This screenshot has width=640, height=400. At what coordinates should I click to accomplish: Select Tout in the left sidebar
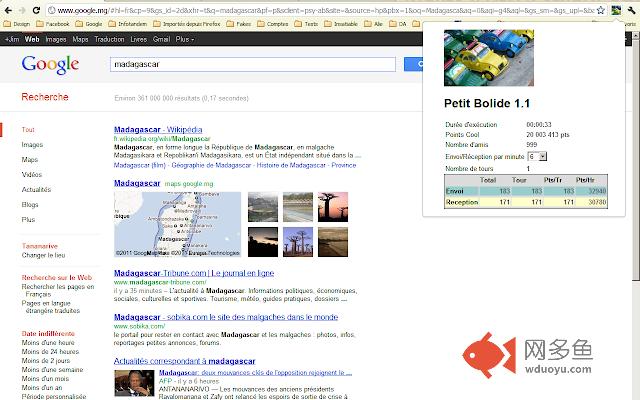28,130
